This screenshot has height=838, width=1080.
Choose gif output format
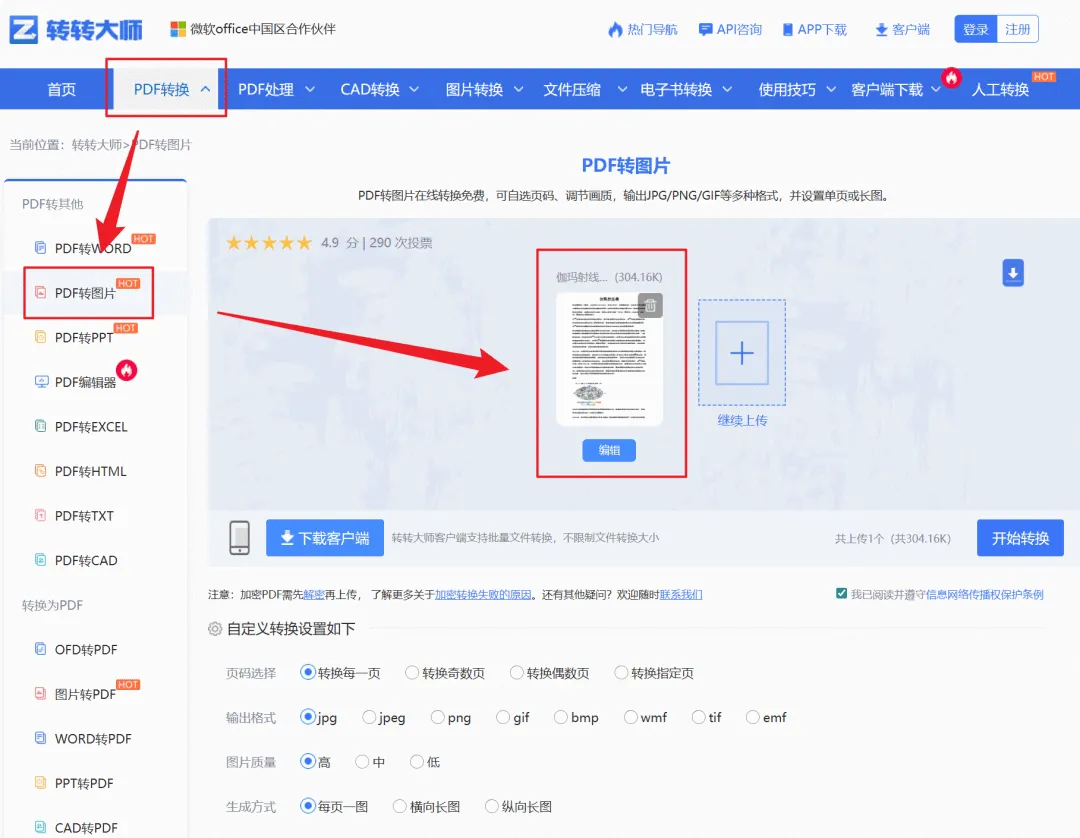pos(503,717)
